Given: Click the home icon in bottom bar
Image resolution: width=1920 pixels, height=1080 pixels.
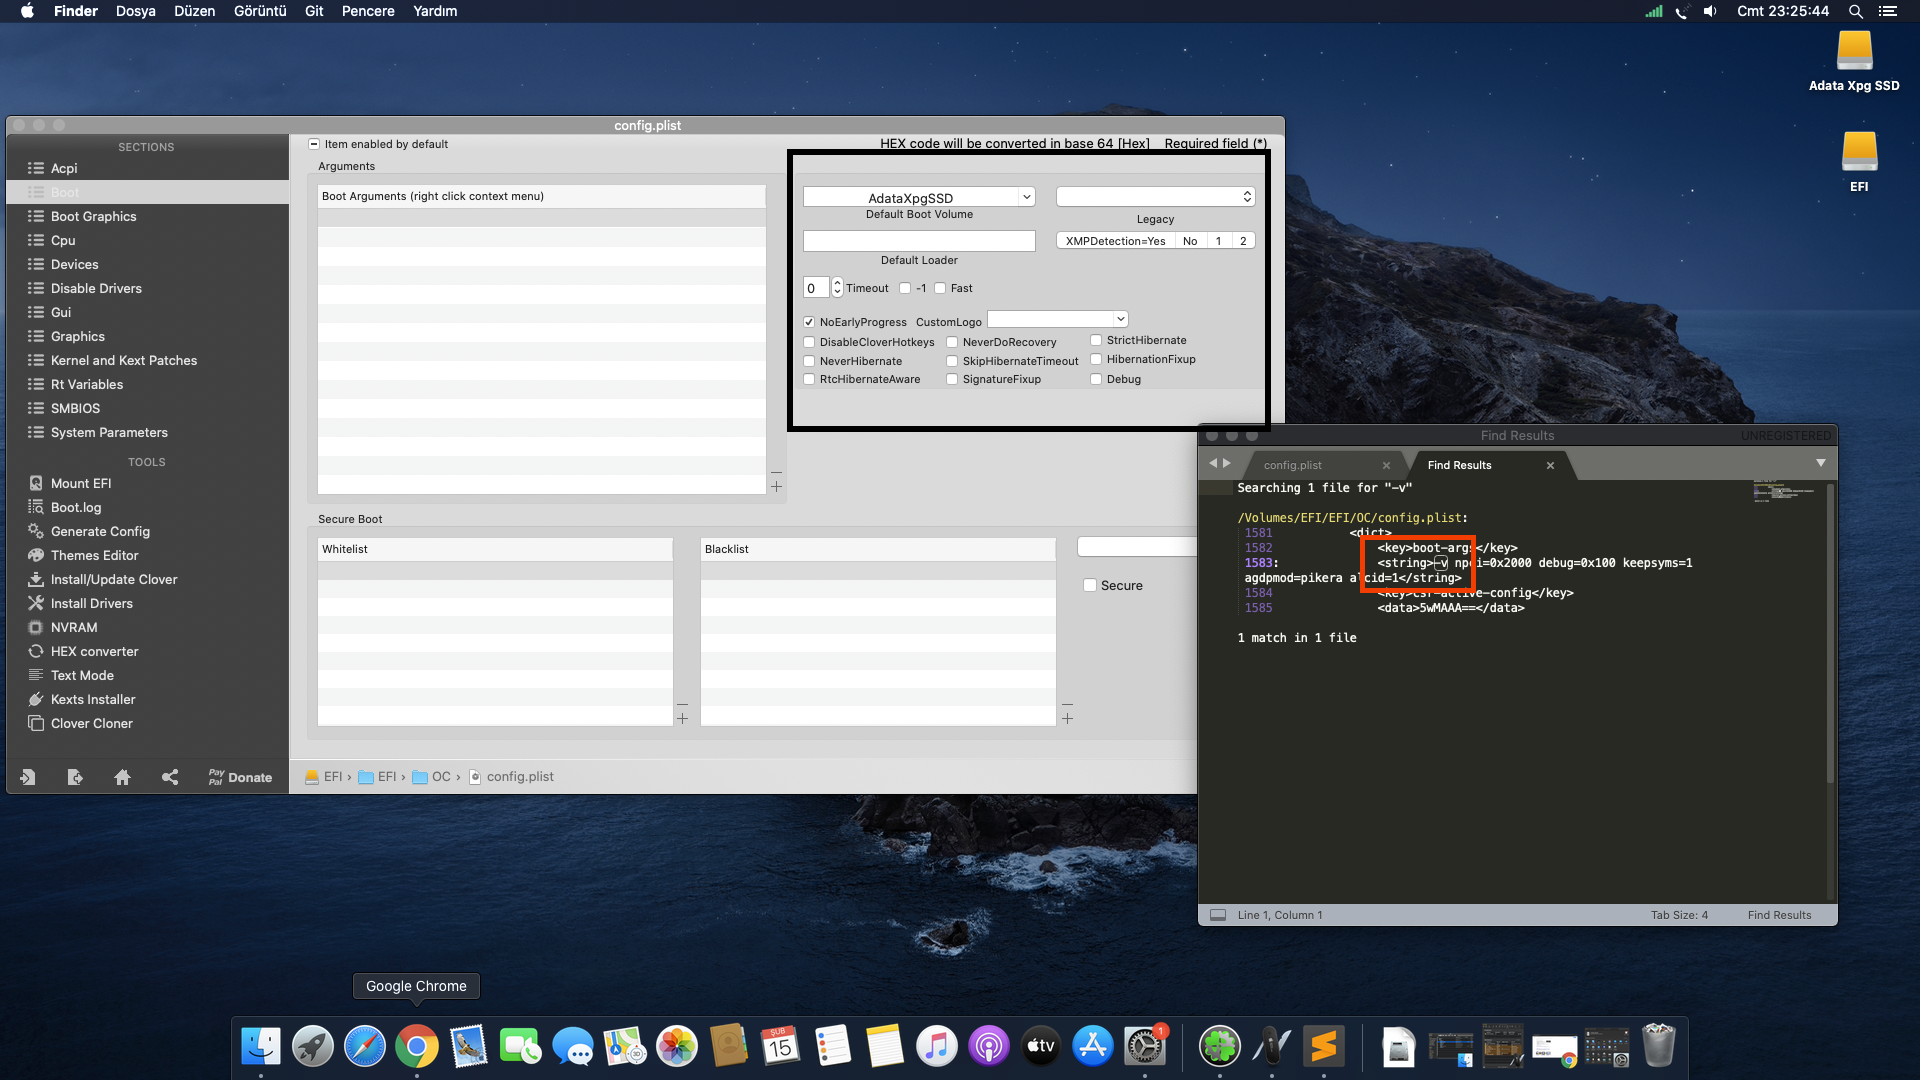Looking at the screenshot, I should pos(122,777).
